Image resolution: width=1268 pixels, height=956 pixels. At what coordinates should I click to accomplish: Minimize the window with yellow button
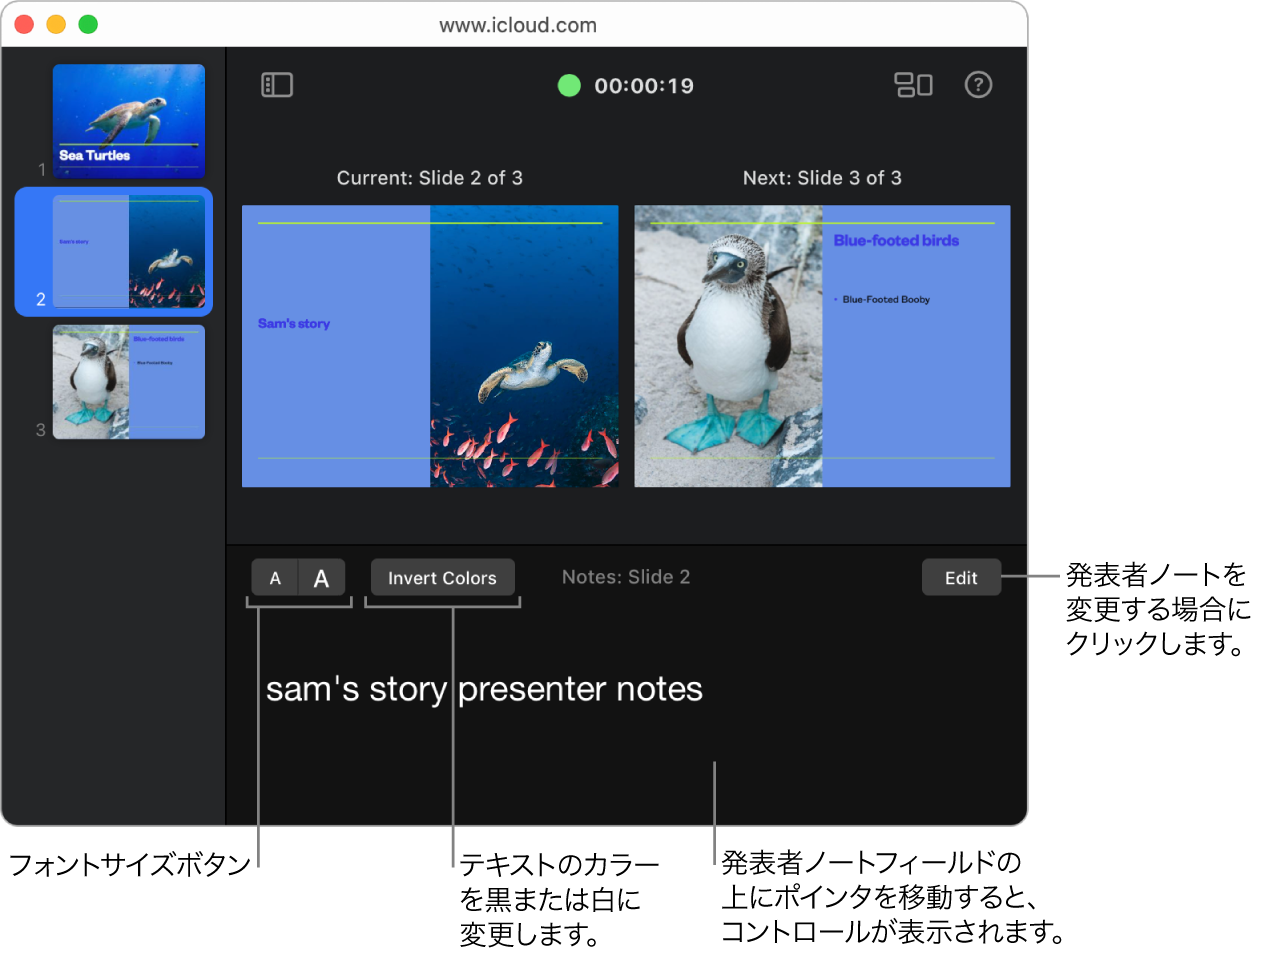[x=56, y=24]
